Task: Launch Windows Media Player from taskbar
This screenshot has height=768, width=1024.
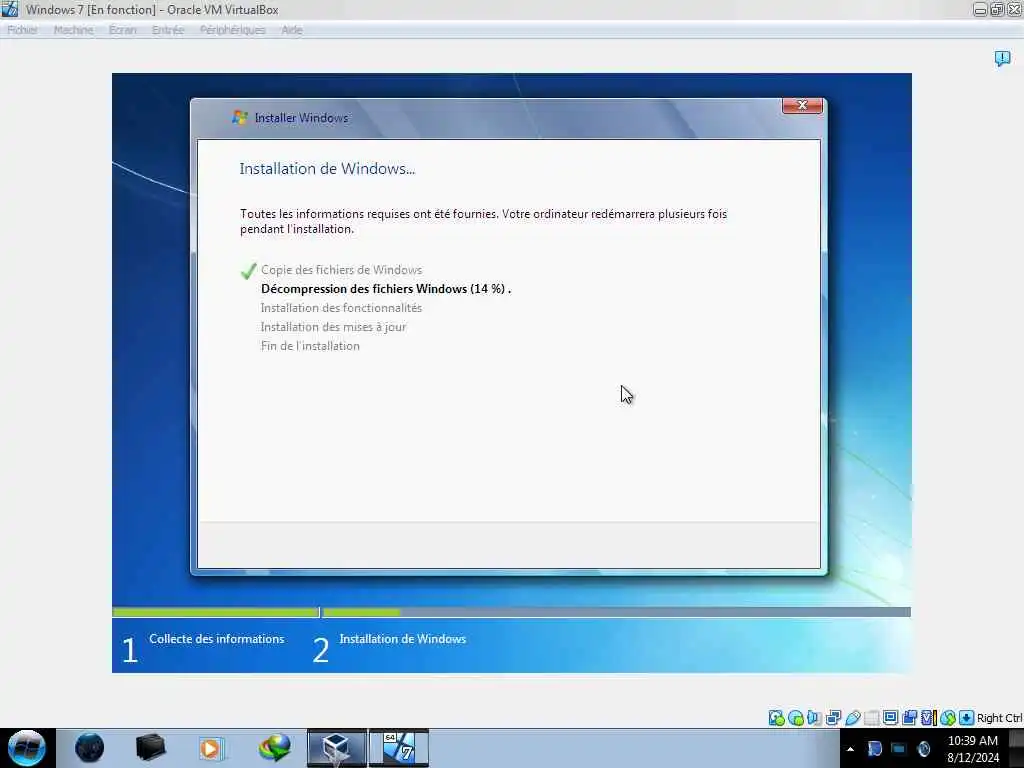Action: pyautogui.click(x=211, y=748)
